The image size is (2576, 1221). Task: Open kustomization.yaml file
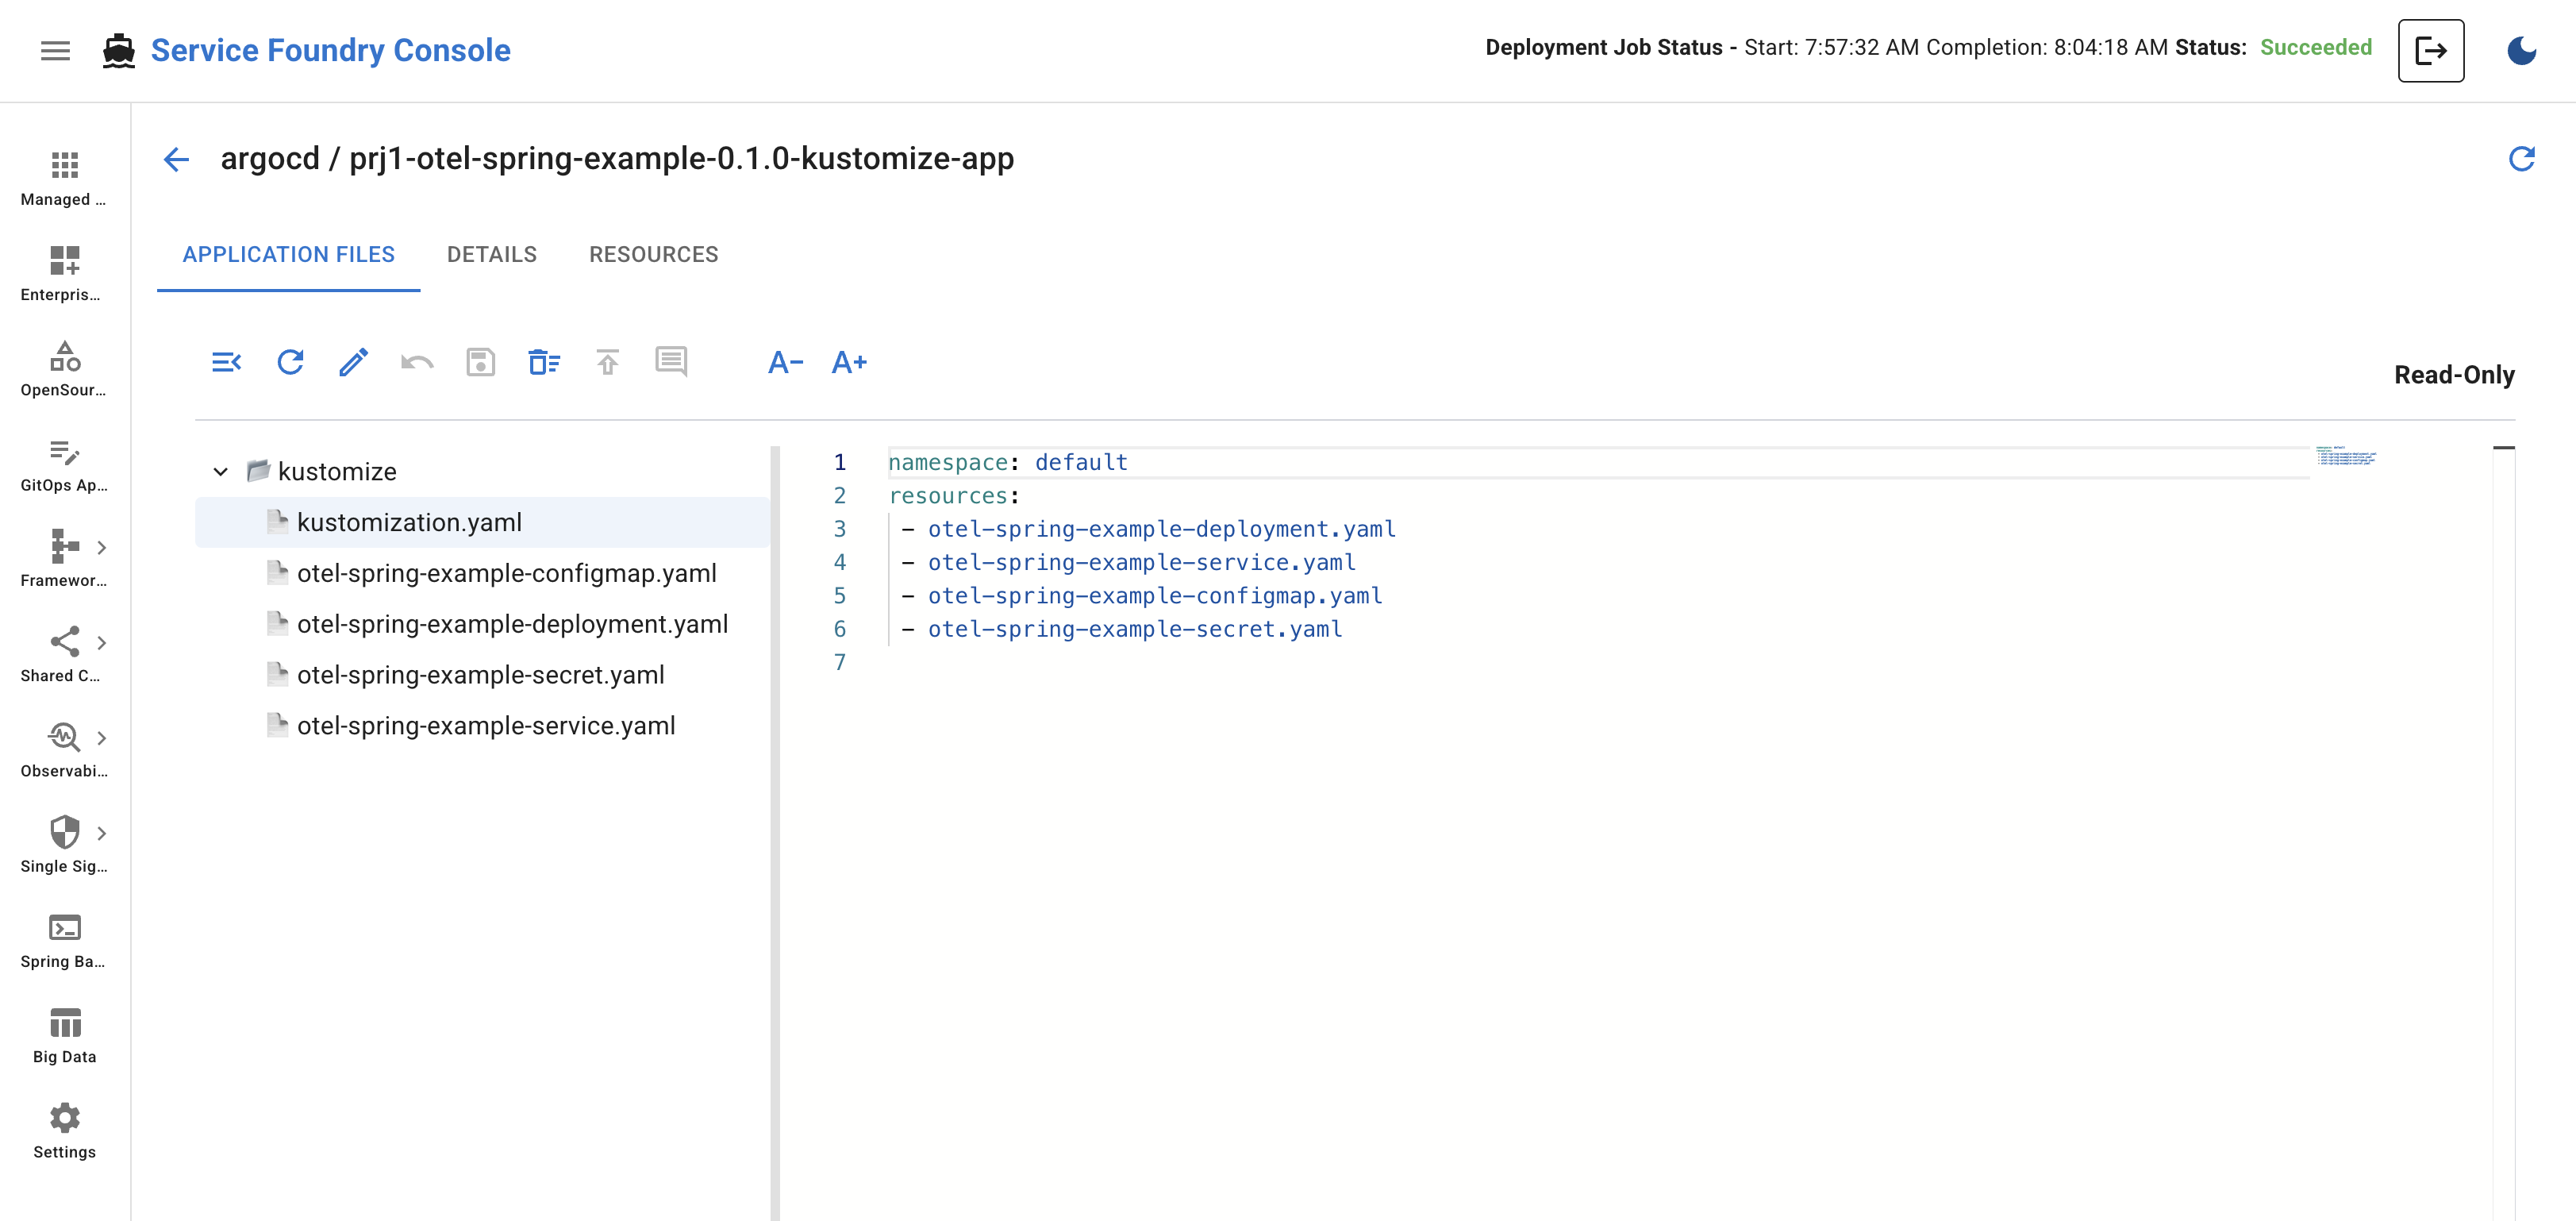tap(482, 522)
